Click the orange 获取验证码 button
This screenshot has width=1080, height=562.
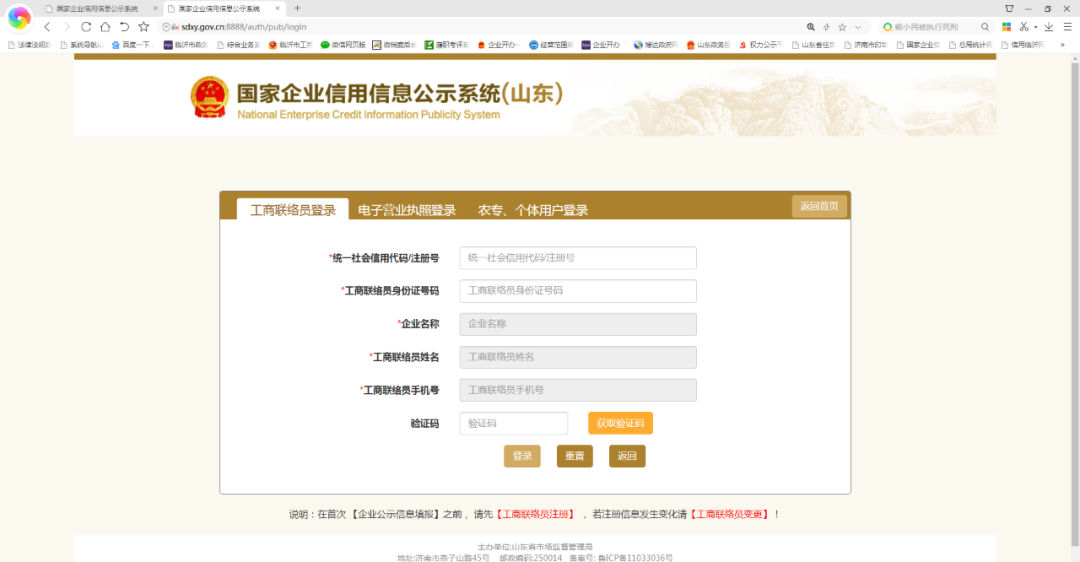621,423
